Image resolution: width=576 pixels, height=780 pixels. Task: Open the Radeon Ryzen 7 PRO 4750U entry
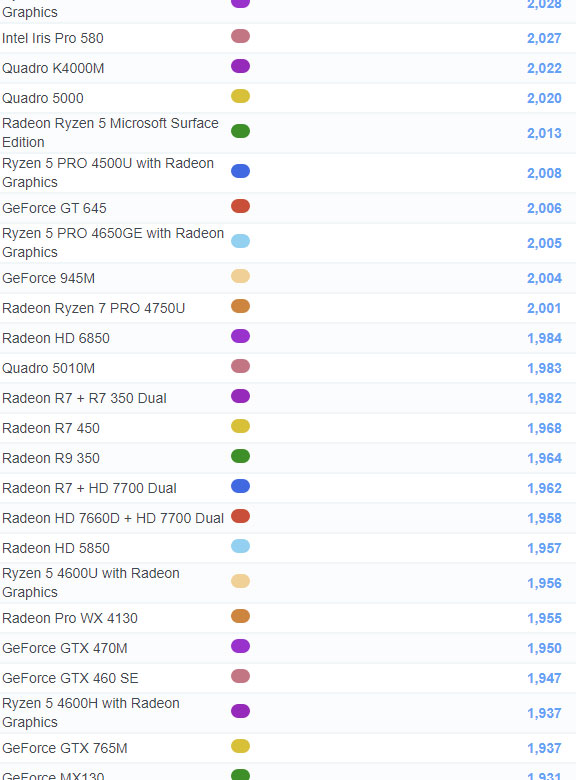[x=94, y=308]
